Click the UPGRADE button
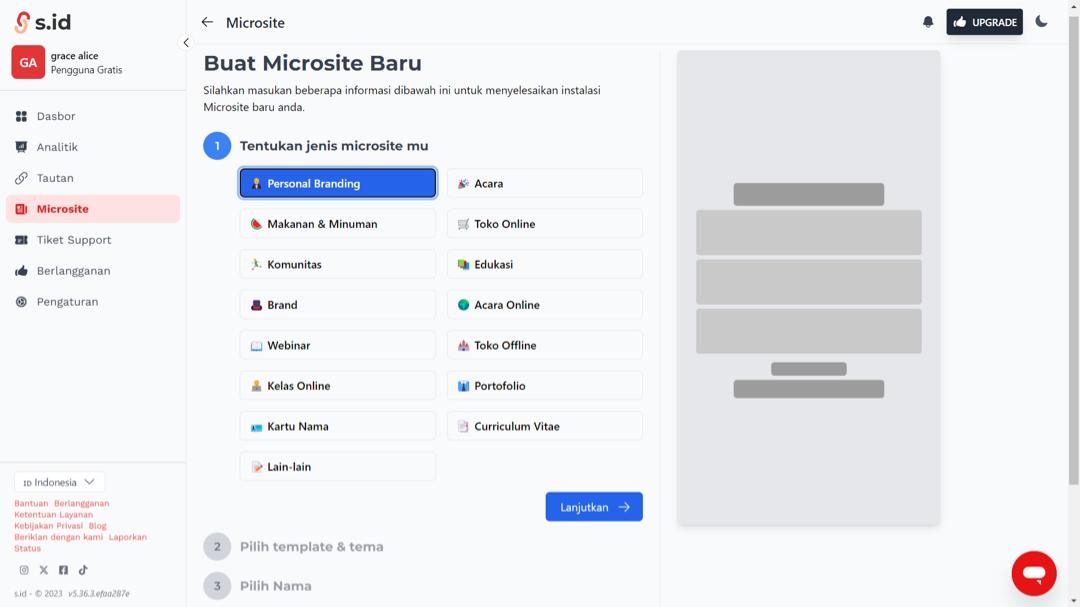Image resolution: width=1080 pixels, height=607 pixels. 984,22
